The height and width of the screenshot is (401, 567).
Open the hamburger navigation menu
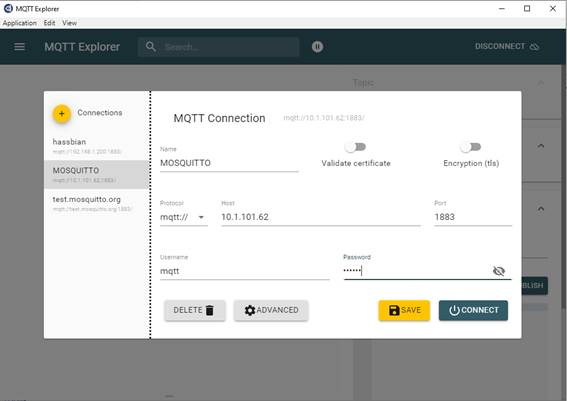pos(20,47)
